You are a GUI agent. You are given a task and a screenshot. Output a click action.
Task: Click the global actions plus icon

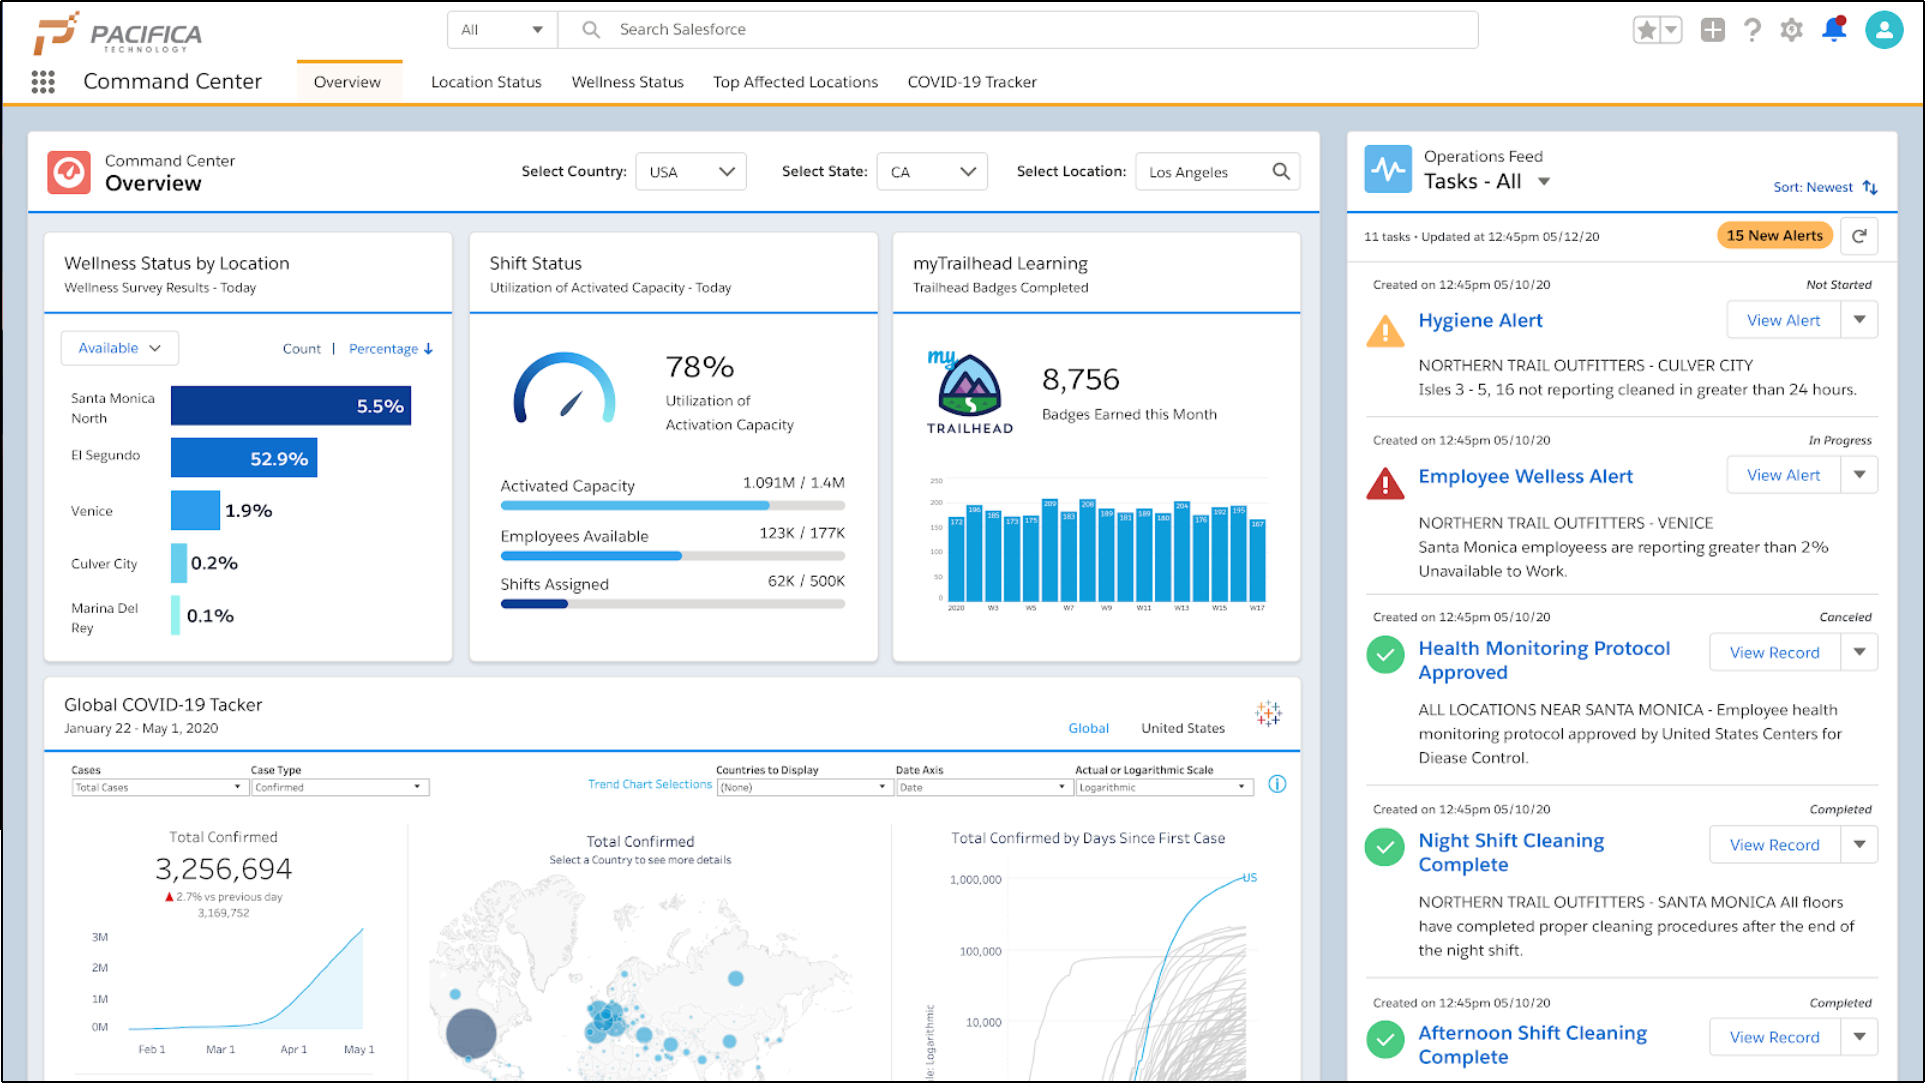(1712, 30)
